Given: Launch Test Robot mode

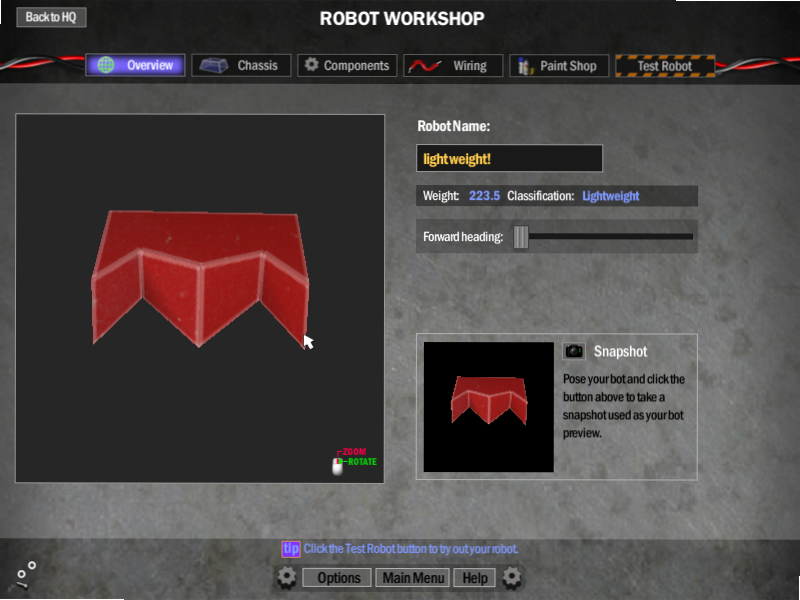Looking at the screenshot, I should coord(665,66).
